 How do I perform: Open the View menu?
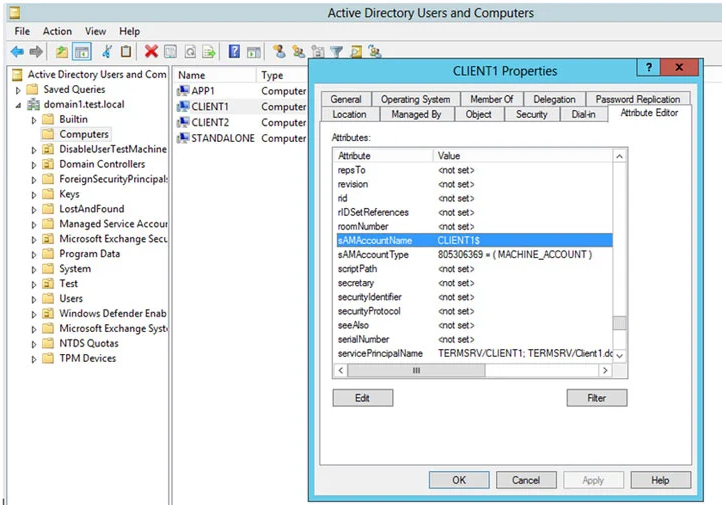point(95,31)
